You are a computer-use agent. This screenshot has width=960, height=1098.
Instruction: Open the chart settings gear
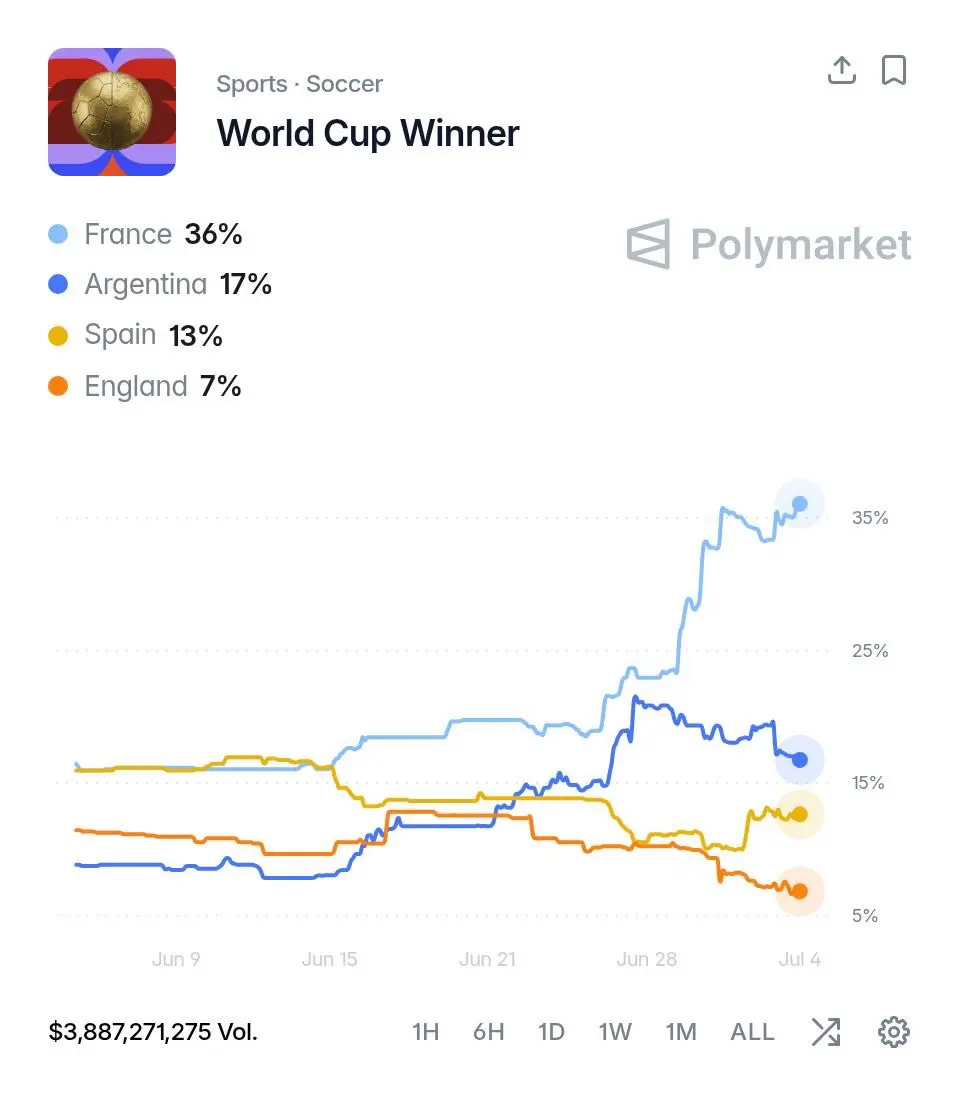tap(893, 1031)
